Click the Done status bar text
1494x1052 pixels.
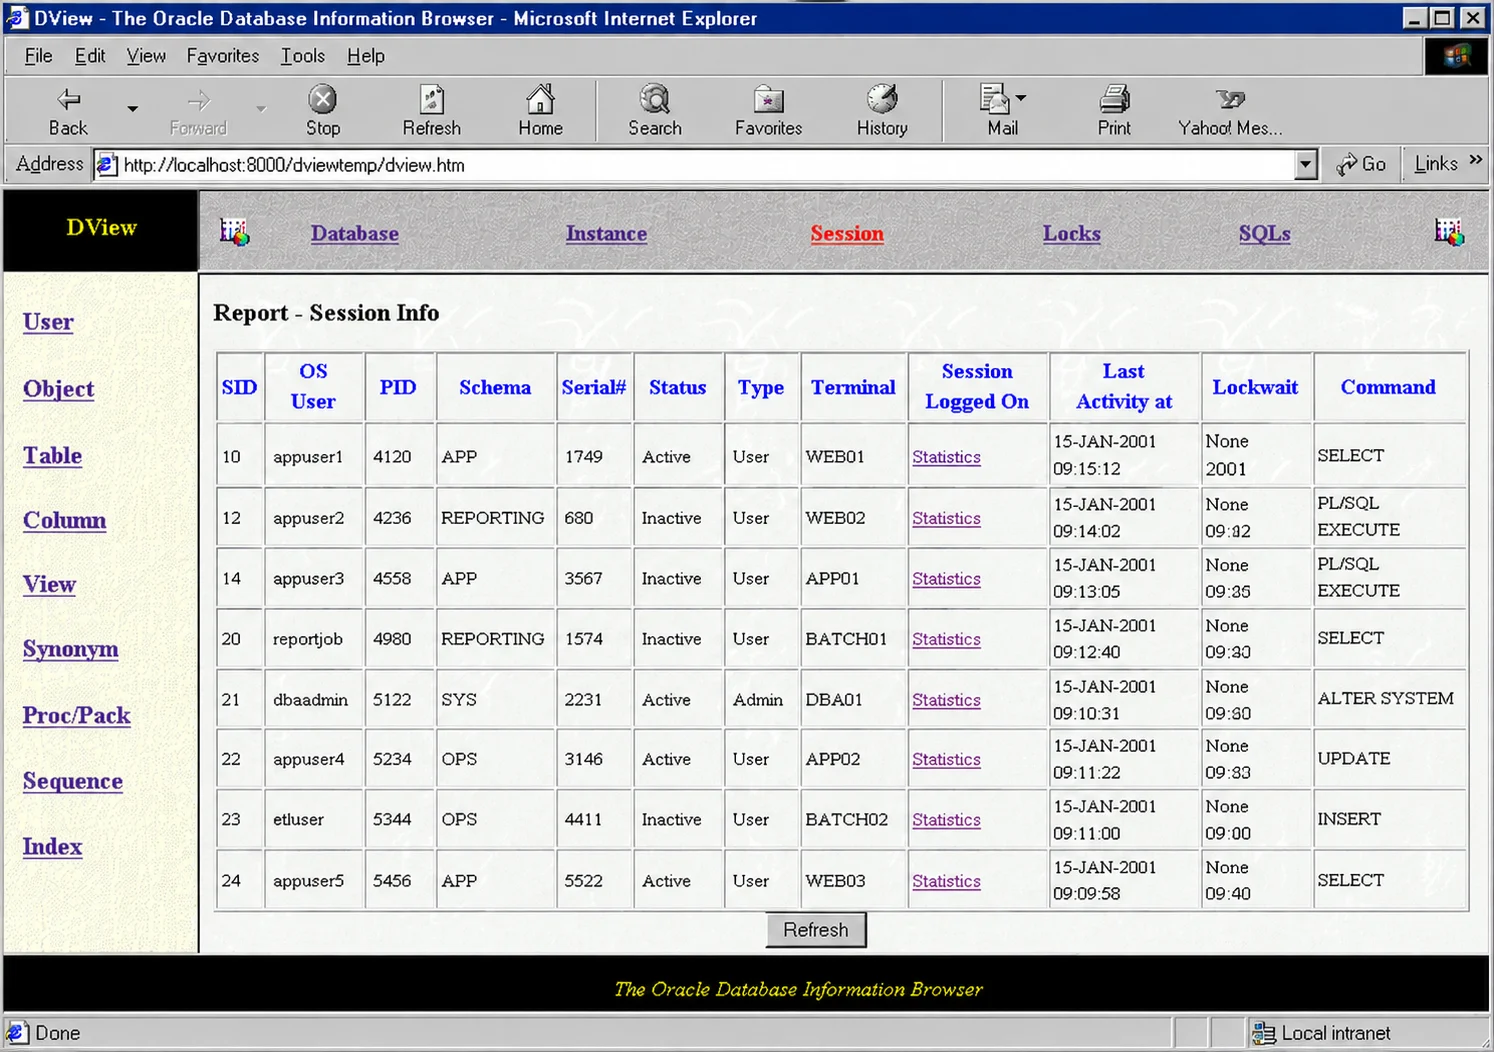57,1033
